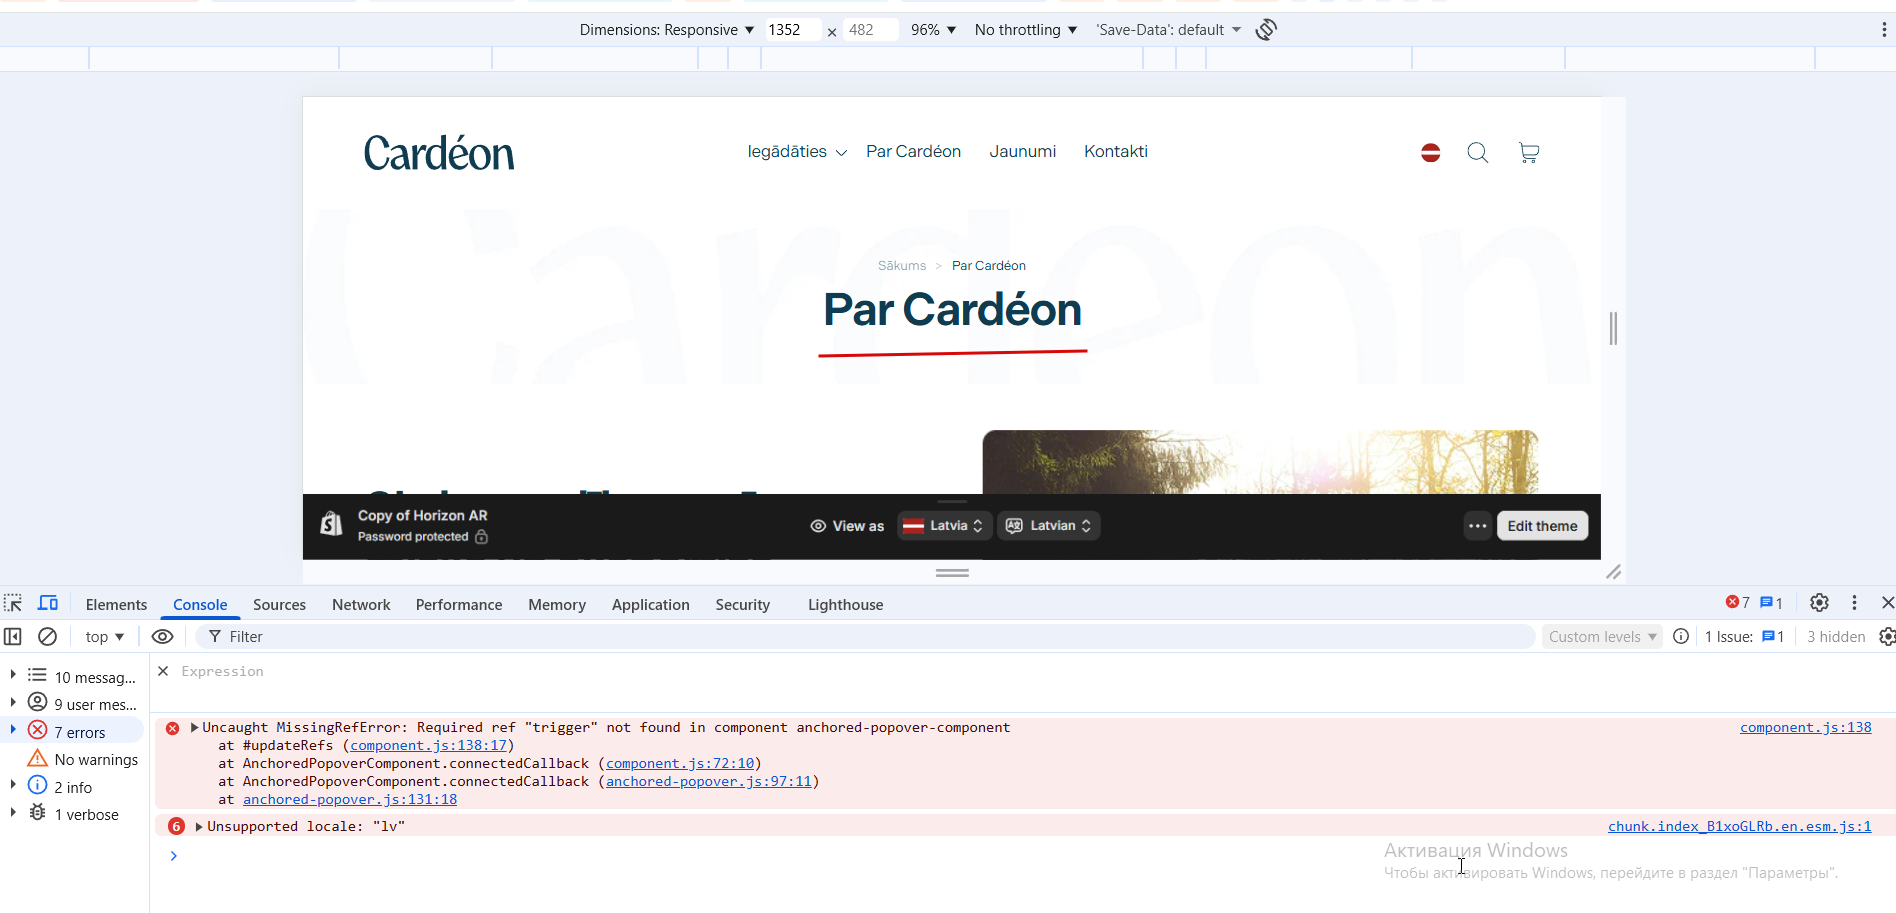Open the Latvia country selector

point(944,526)
